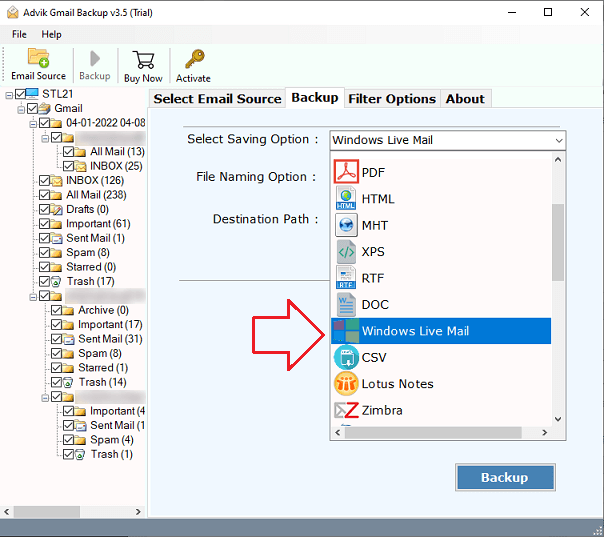
Task: Collapse the STL21 tree node
Action: point(9,95)
